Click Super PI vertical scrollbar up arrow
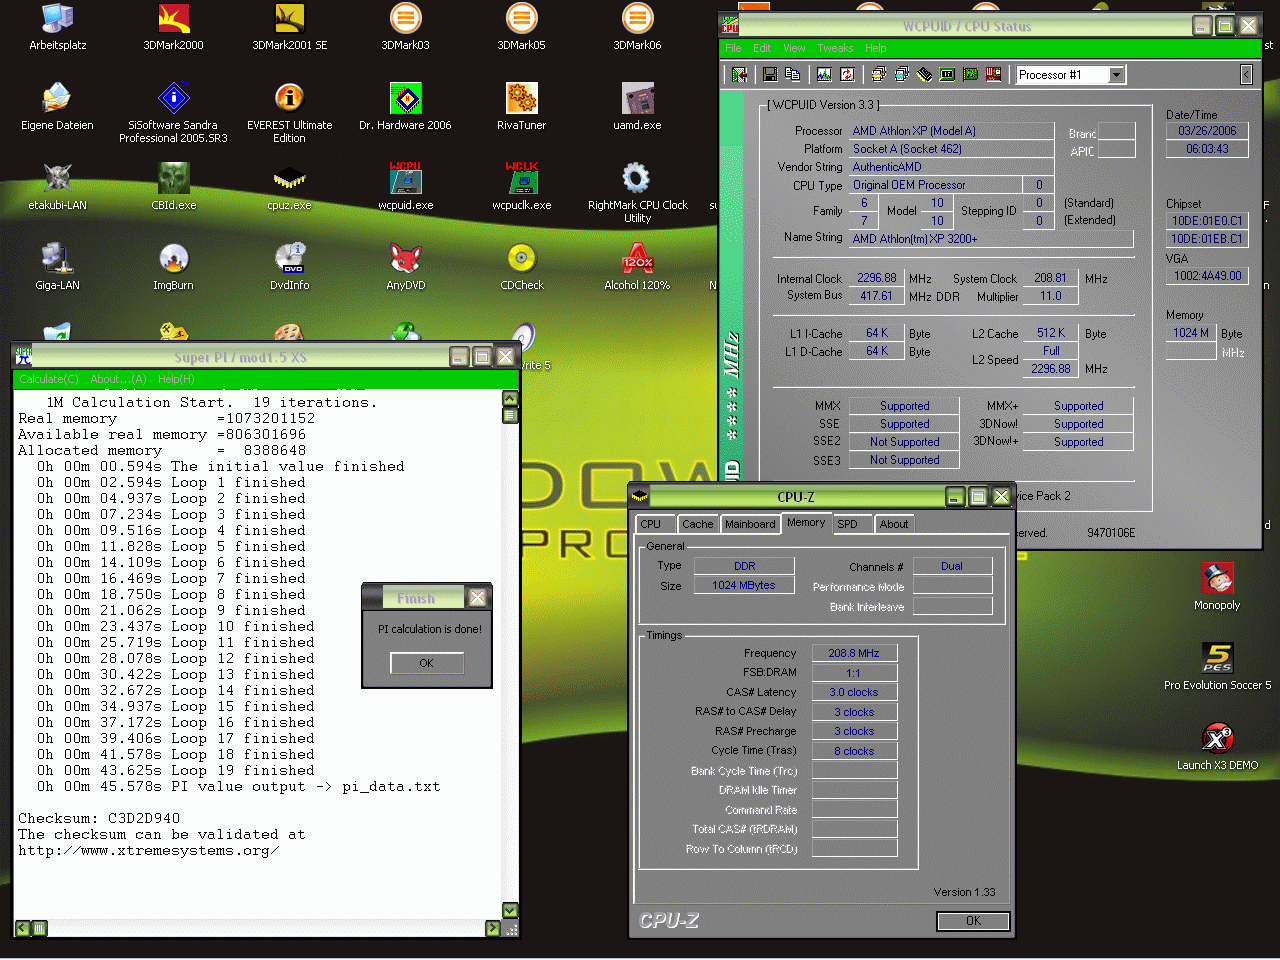Viewport: 1280px width, 960px height. [510, 398]
